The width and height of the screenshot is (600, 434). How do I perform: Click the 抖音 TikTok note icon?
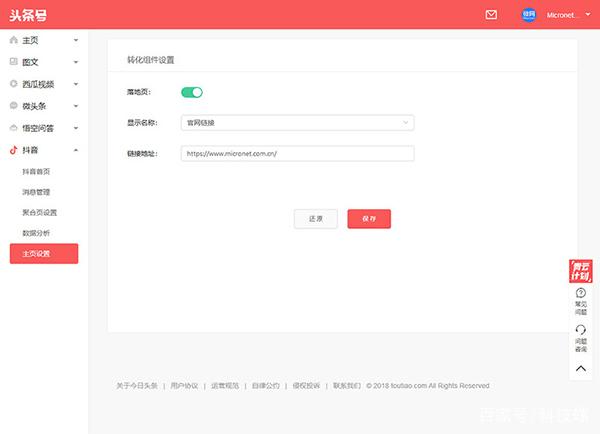click(13, 150)
